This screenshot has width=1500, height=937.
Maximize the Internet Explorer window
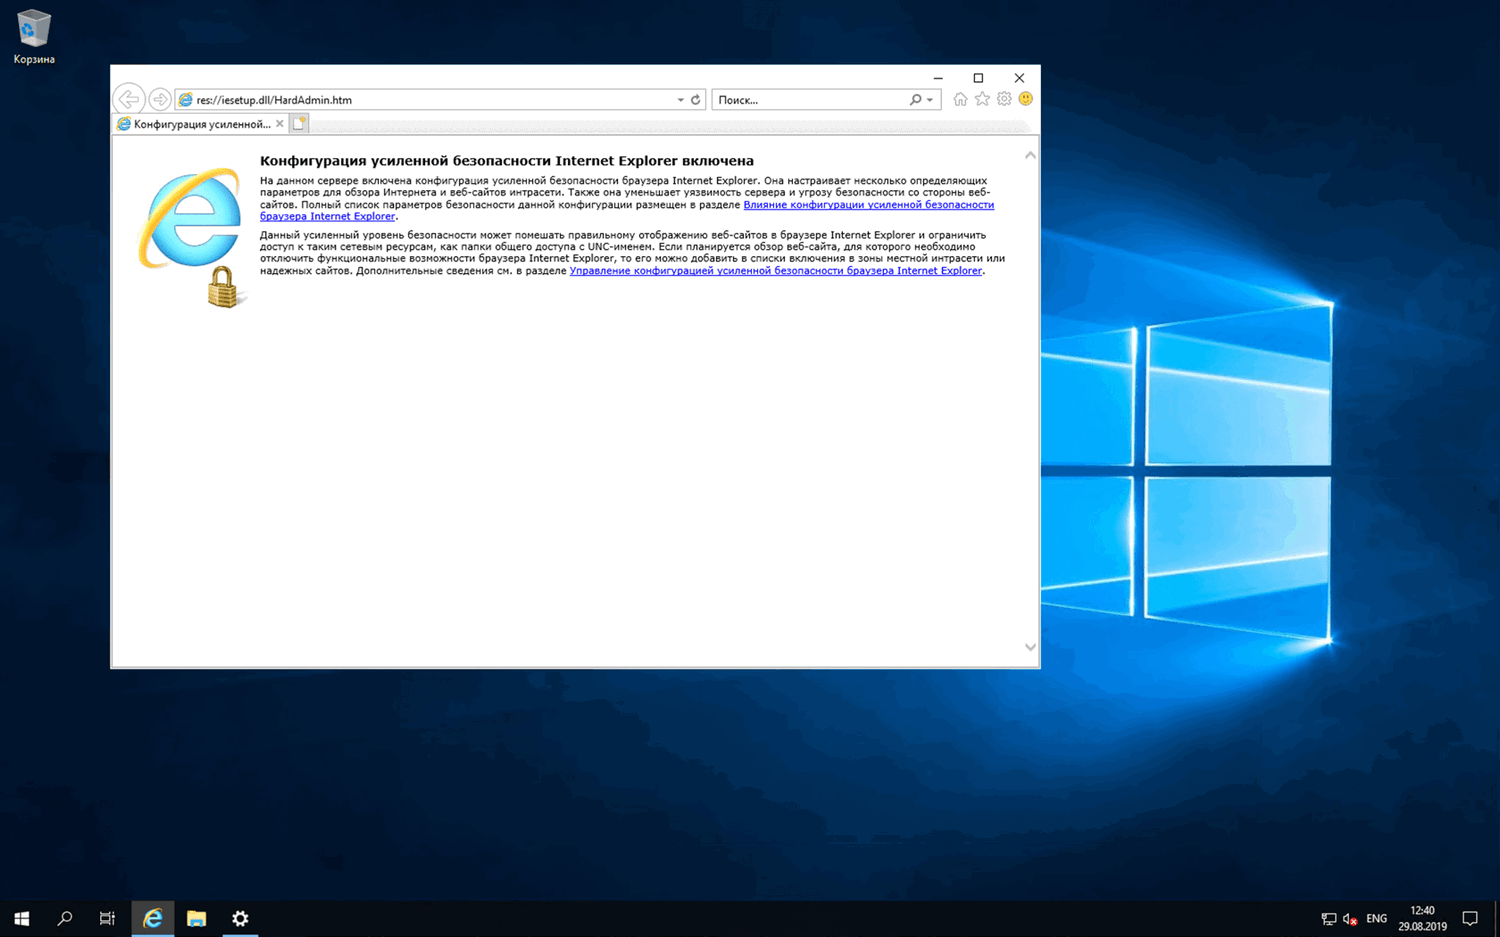[978, 78]
